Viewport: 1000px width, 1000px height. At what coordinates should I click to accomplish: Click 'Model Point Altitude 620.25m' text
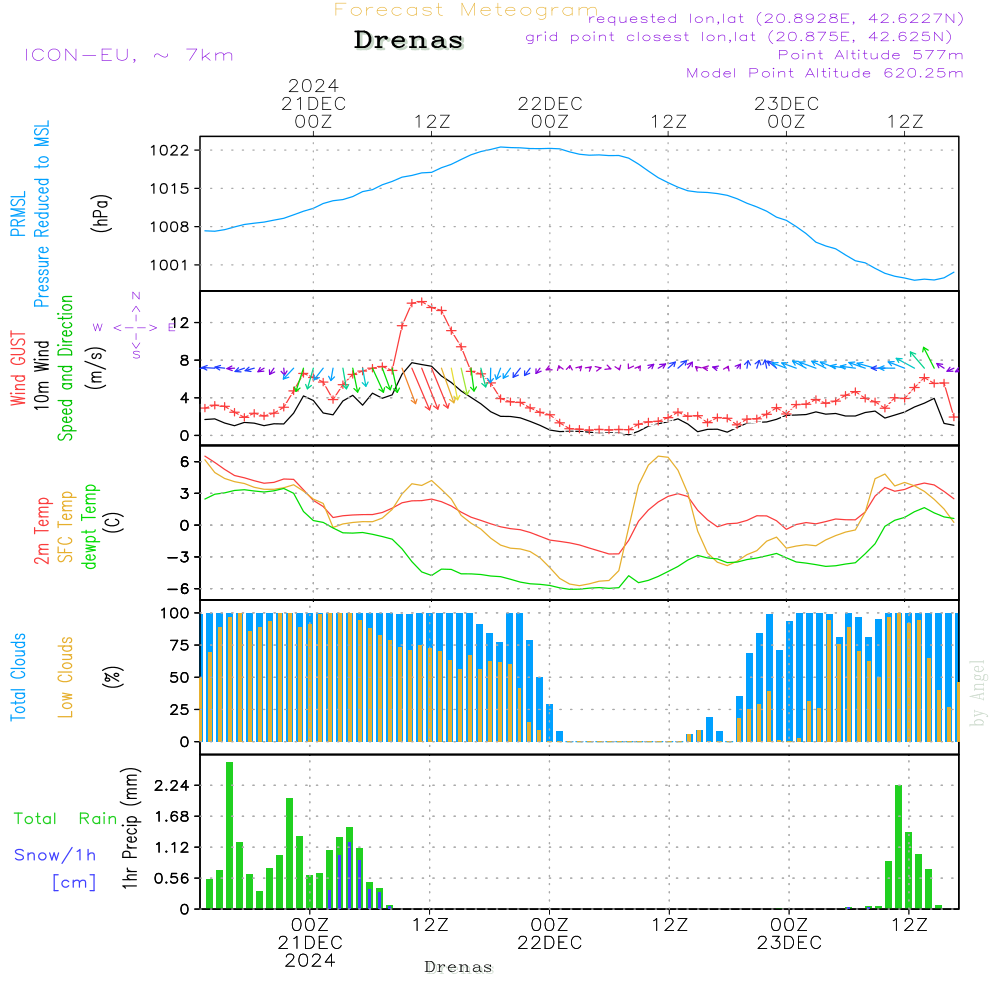[825, 73]
